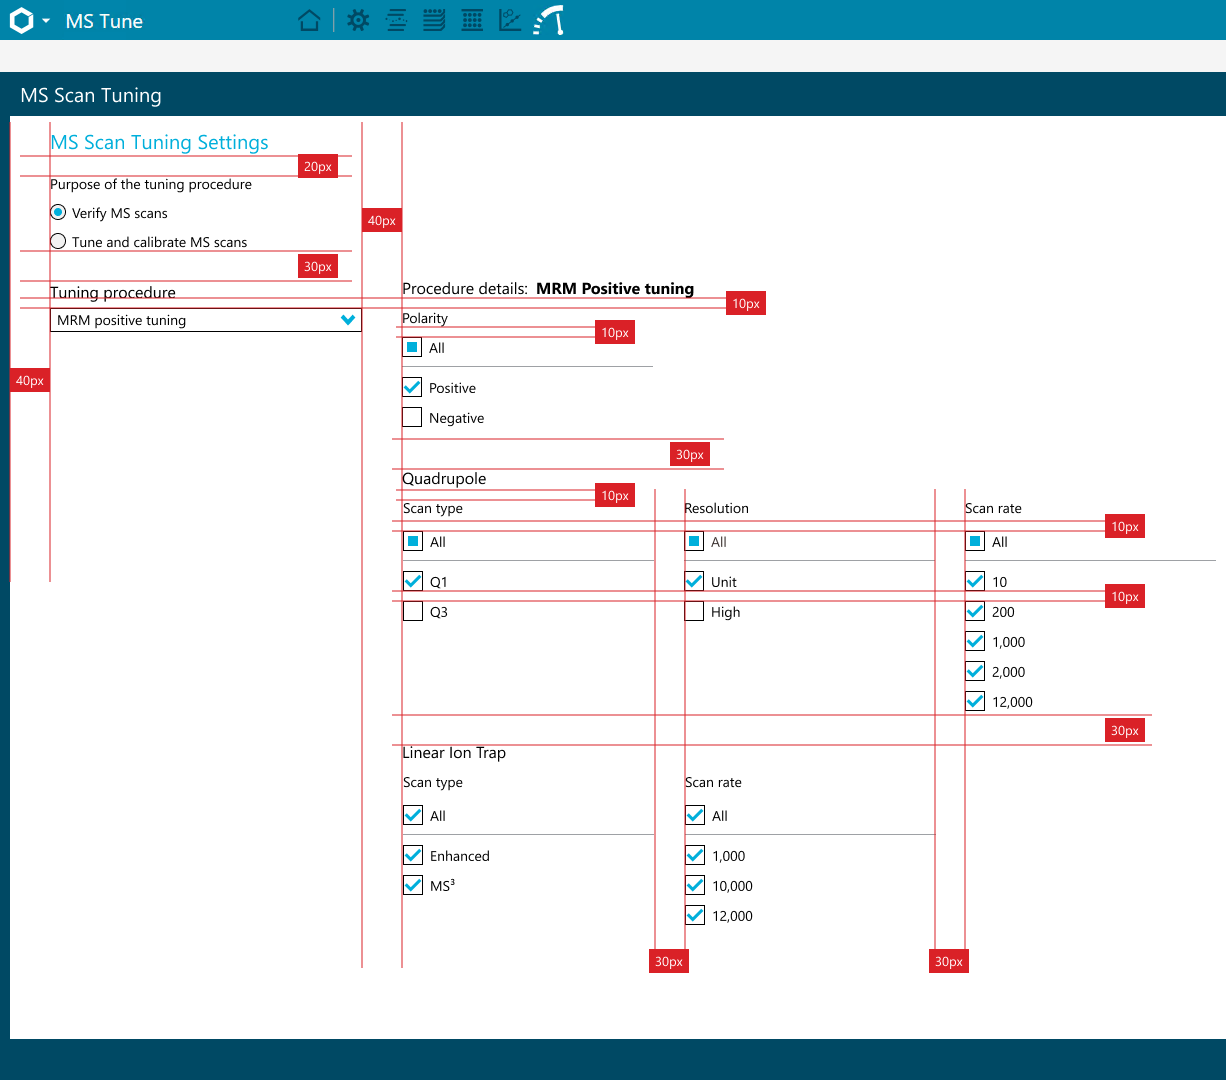Toggle the Polarity All checkbox
Image resolution: width=1226 pixels, height=1080 pixels.
point(412,347)
